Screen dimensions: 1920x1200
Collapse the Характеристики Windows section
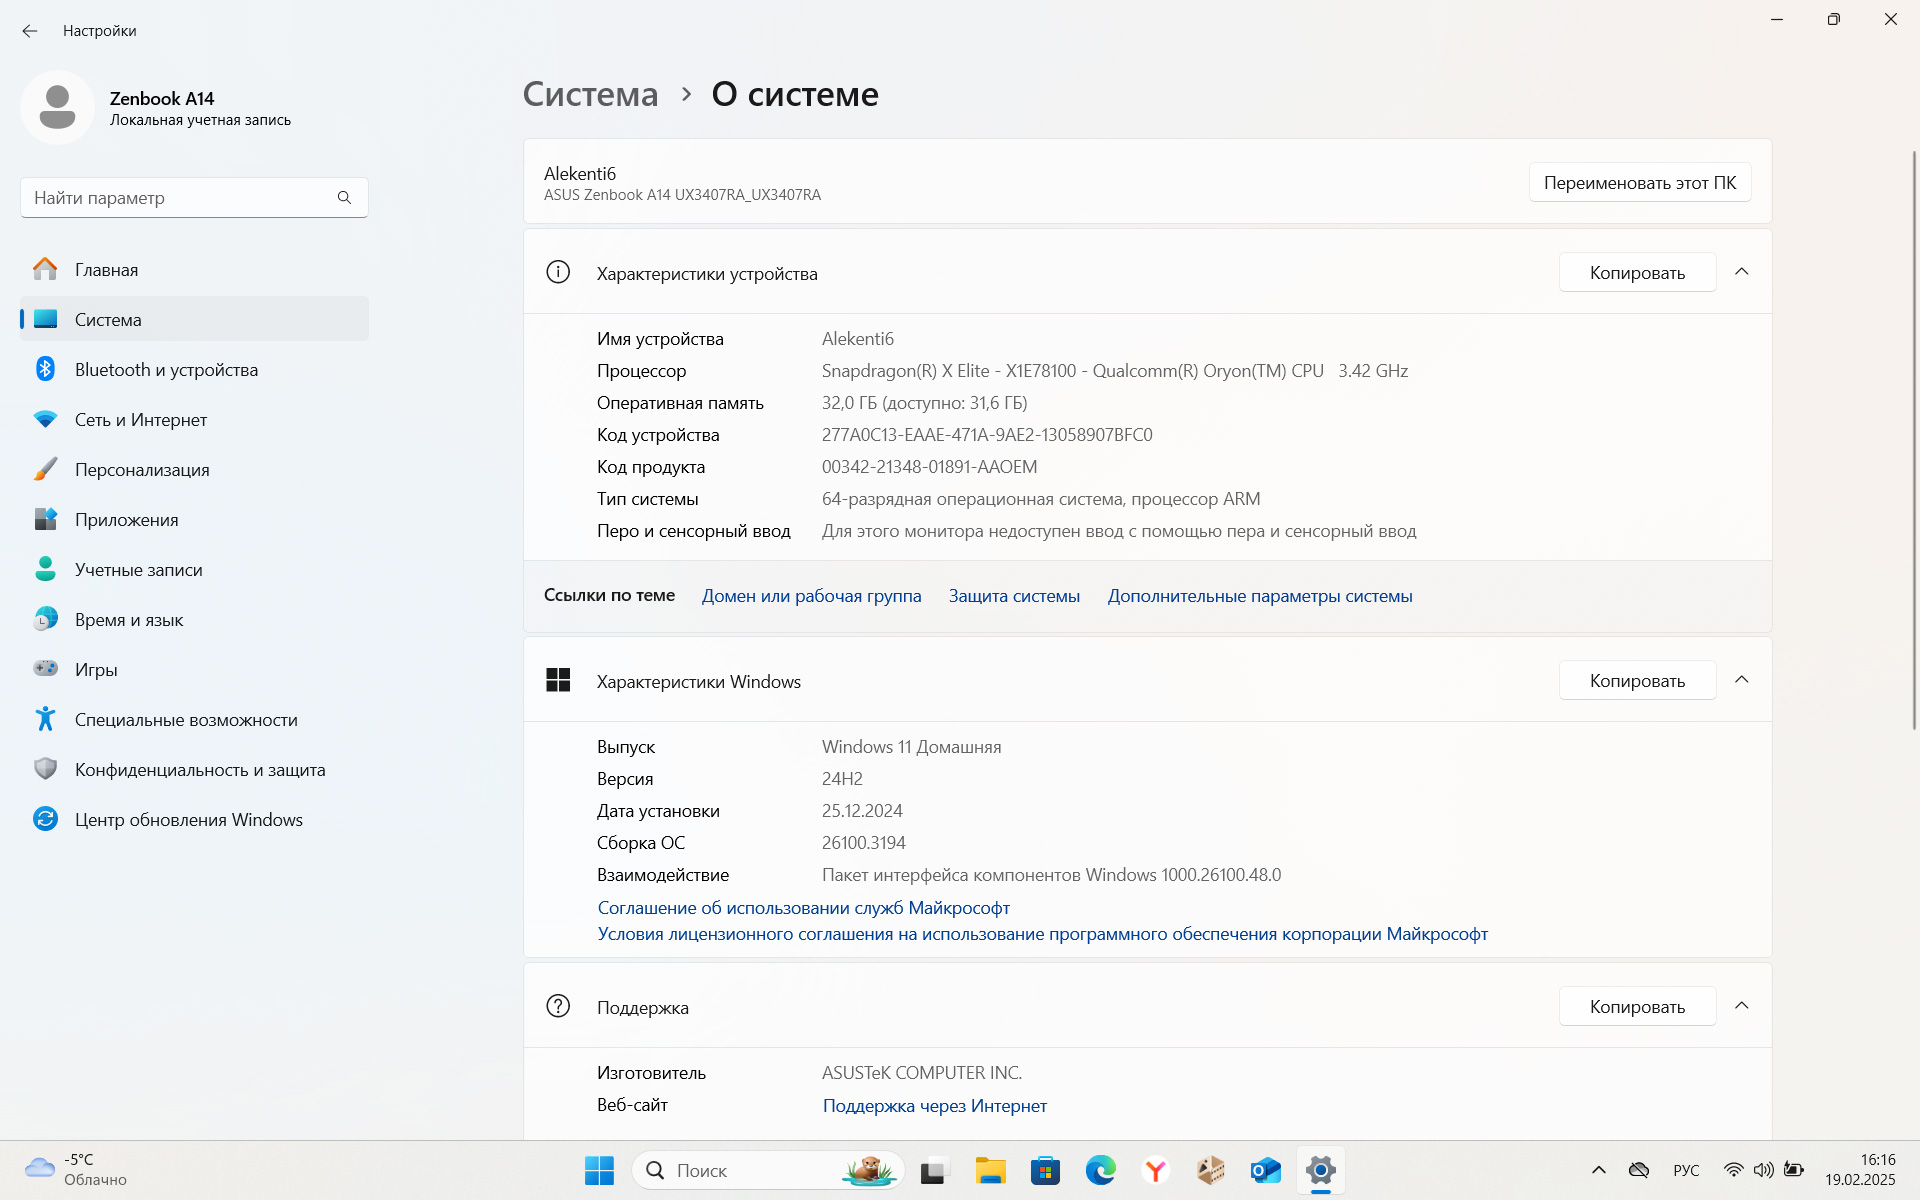pyautogui.click(x=1742, y=680)
